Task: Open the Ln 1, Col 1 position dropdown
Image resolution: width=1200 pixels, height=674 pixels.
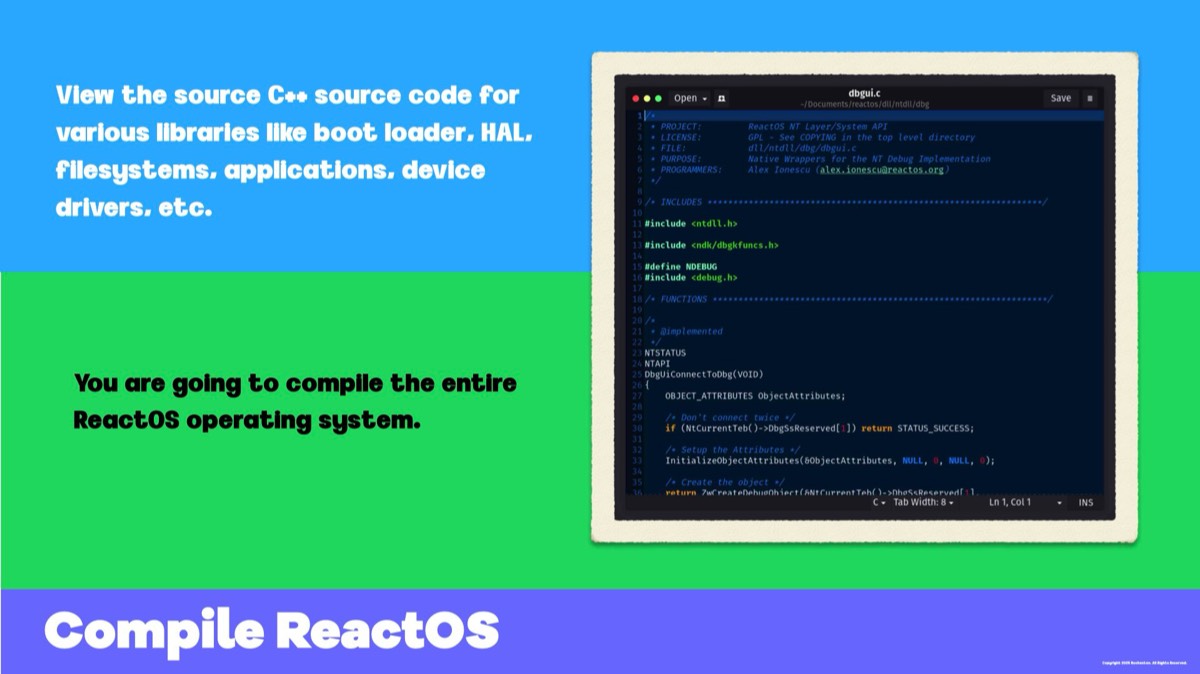Action: [x=1059, y=502]
